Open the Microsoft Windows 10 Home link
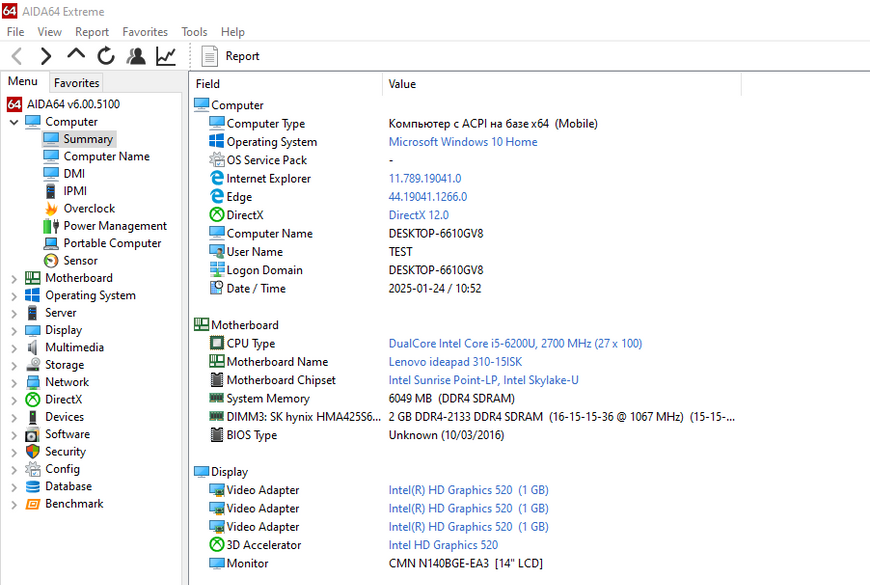 (463, 142)
